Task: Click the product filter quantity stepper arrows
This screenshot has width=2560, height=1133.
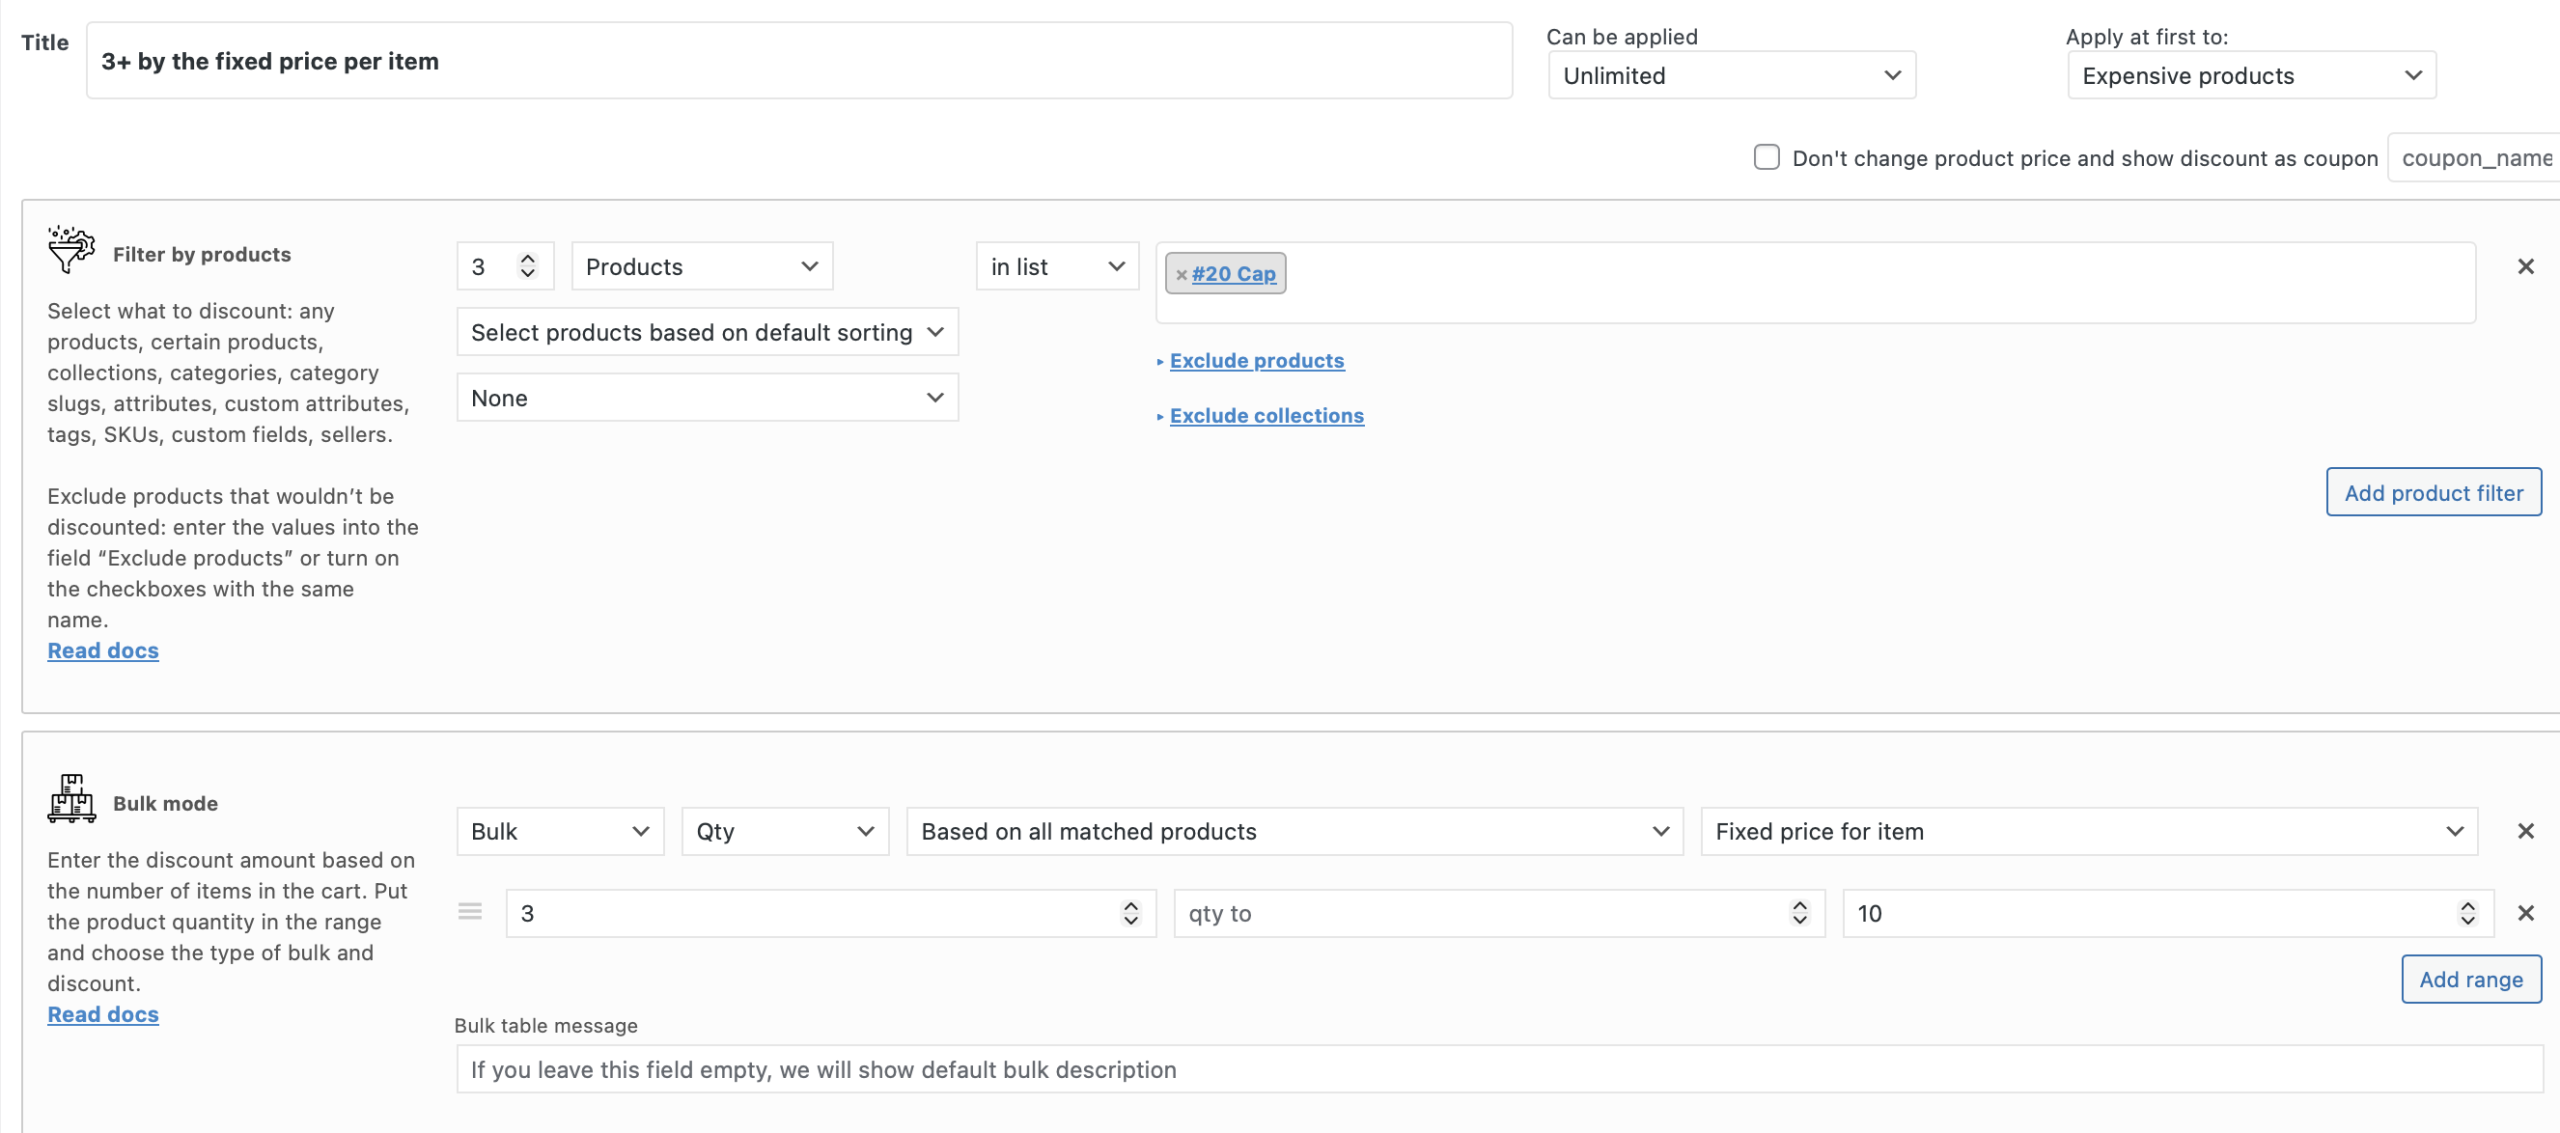Action: point(528,266)
